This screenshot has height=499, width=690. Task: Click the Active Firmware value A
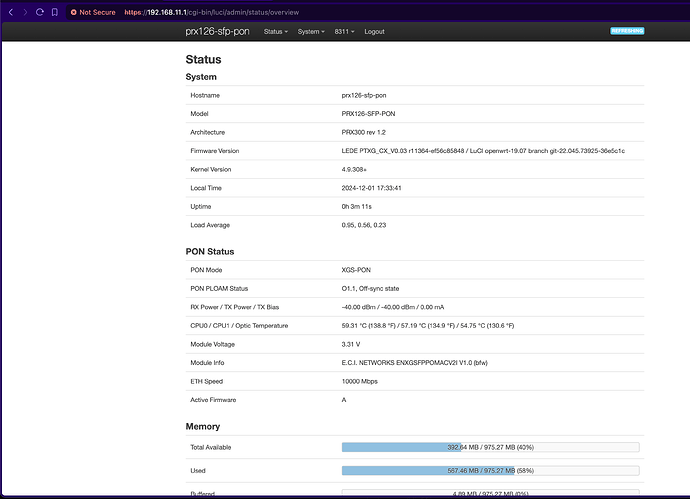coord(344,400)
